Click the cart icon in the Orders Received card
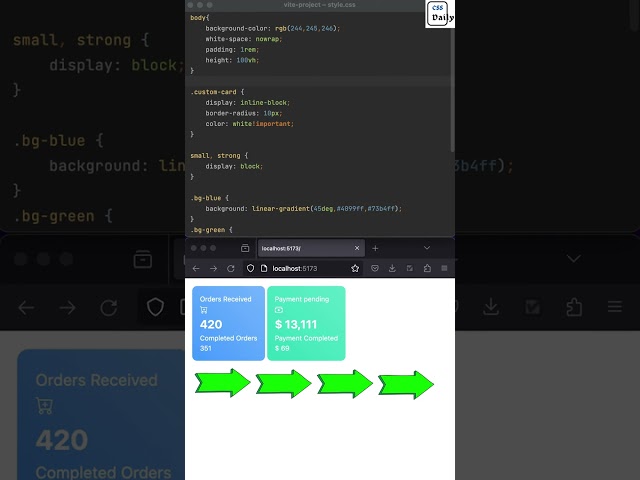 [x=204, y=310]
